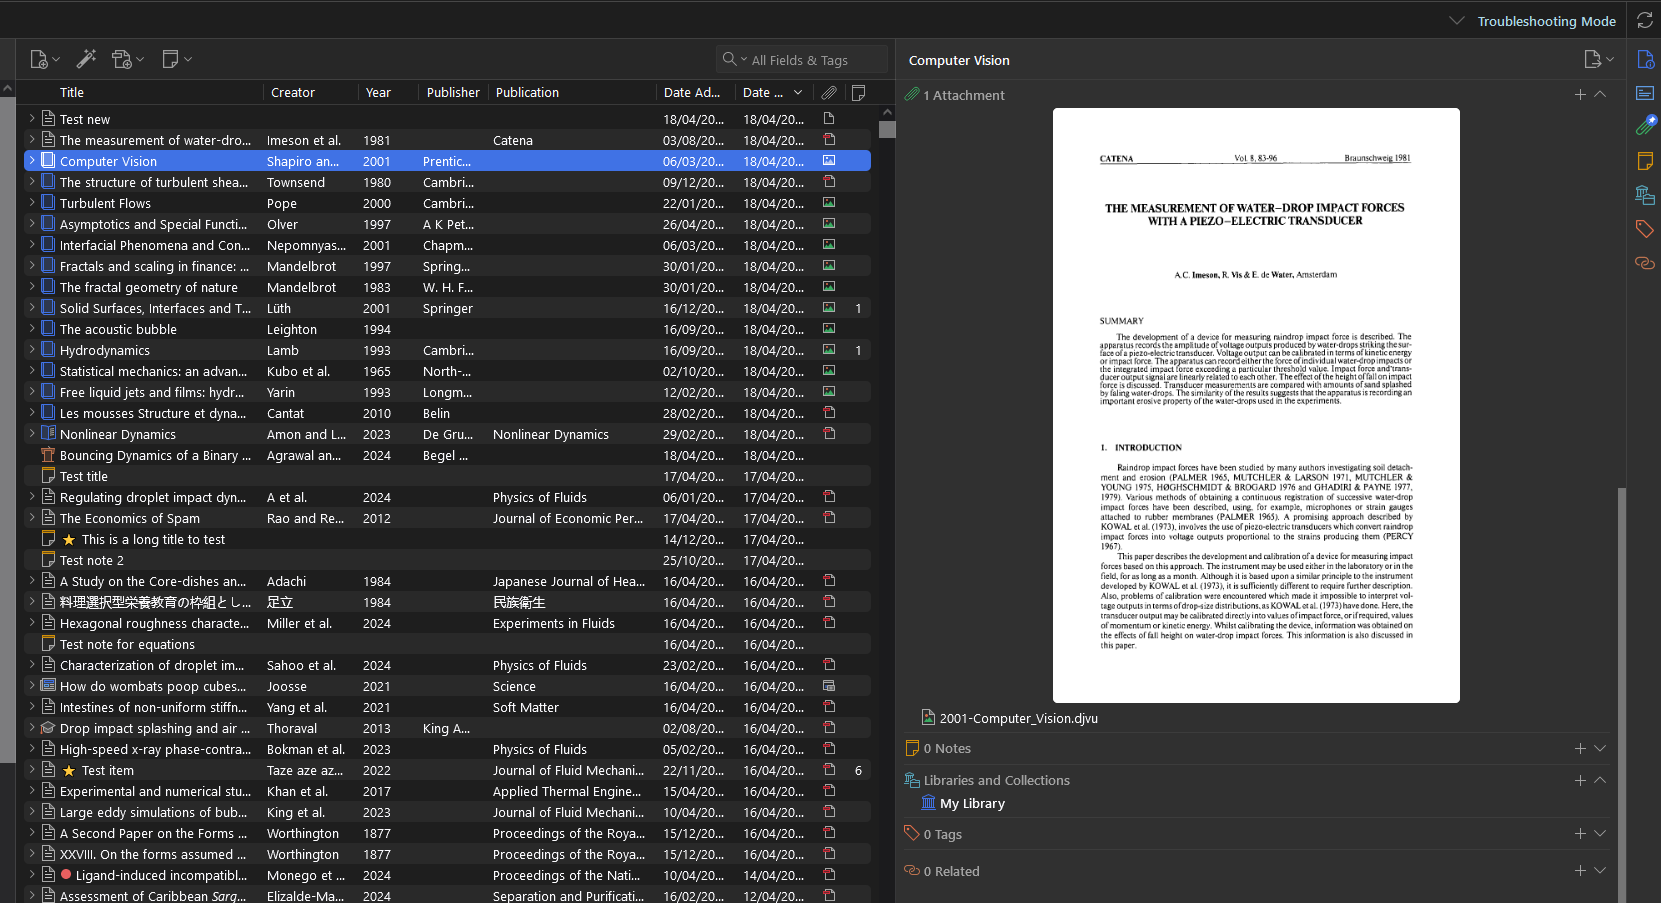
Task: Sort items by the Date Modified column
Action: [x=772, y=92]
